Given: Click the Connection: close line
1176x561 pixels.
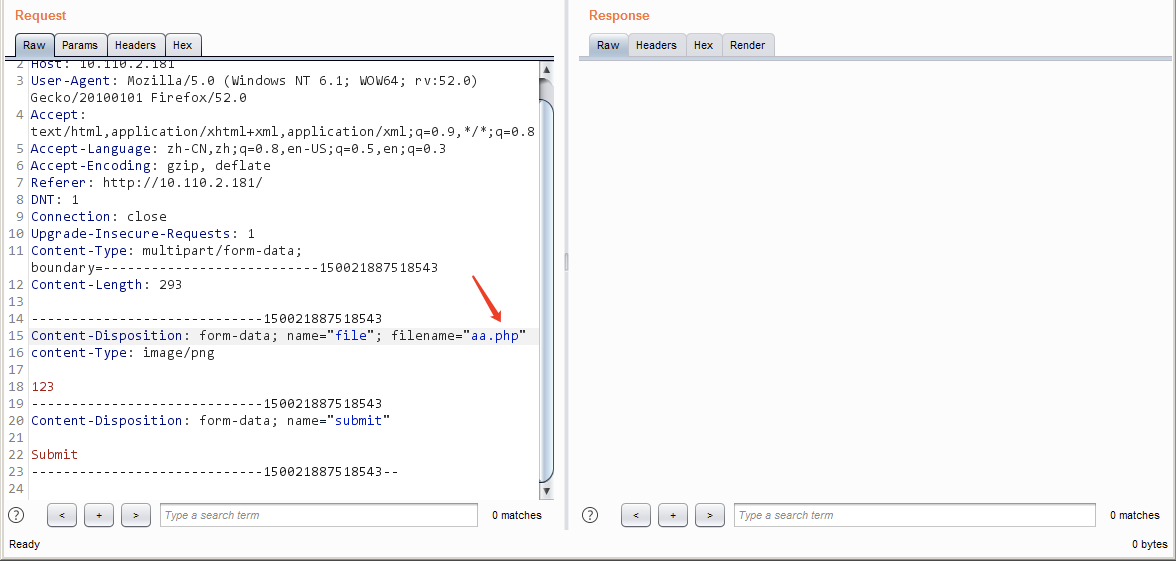Looking at the screenshot, I should point(99,217).
